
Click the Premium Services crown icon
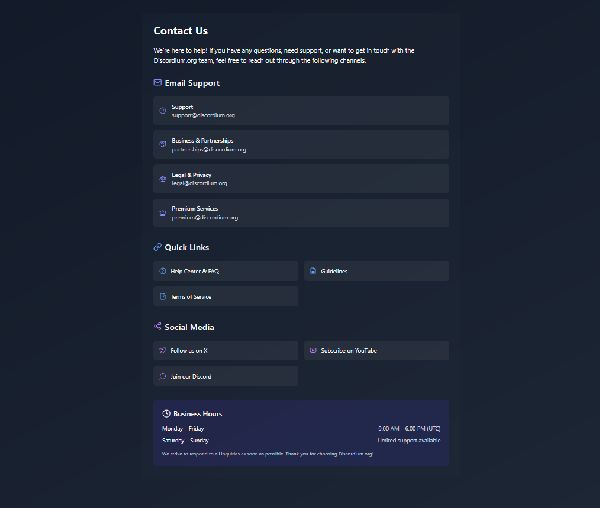[163, 212]
